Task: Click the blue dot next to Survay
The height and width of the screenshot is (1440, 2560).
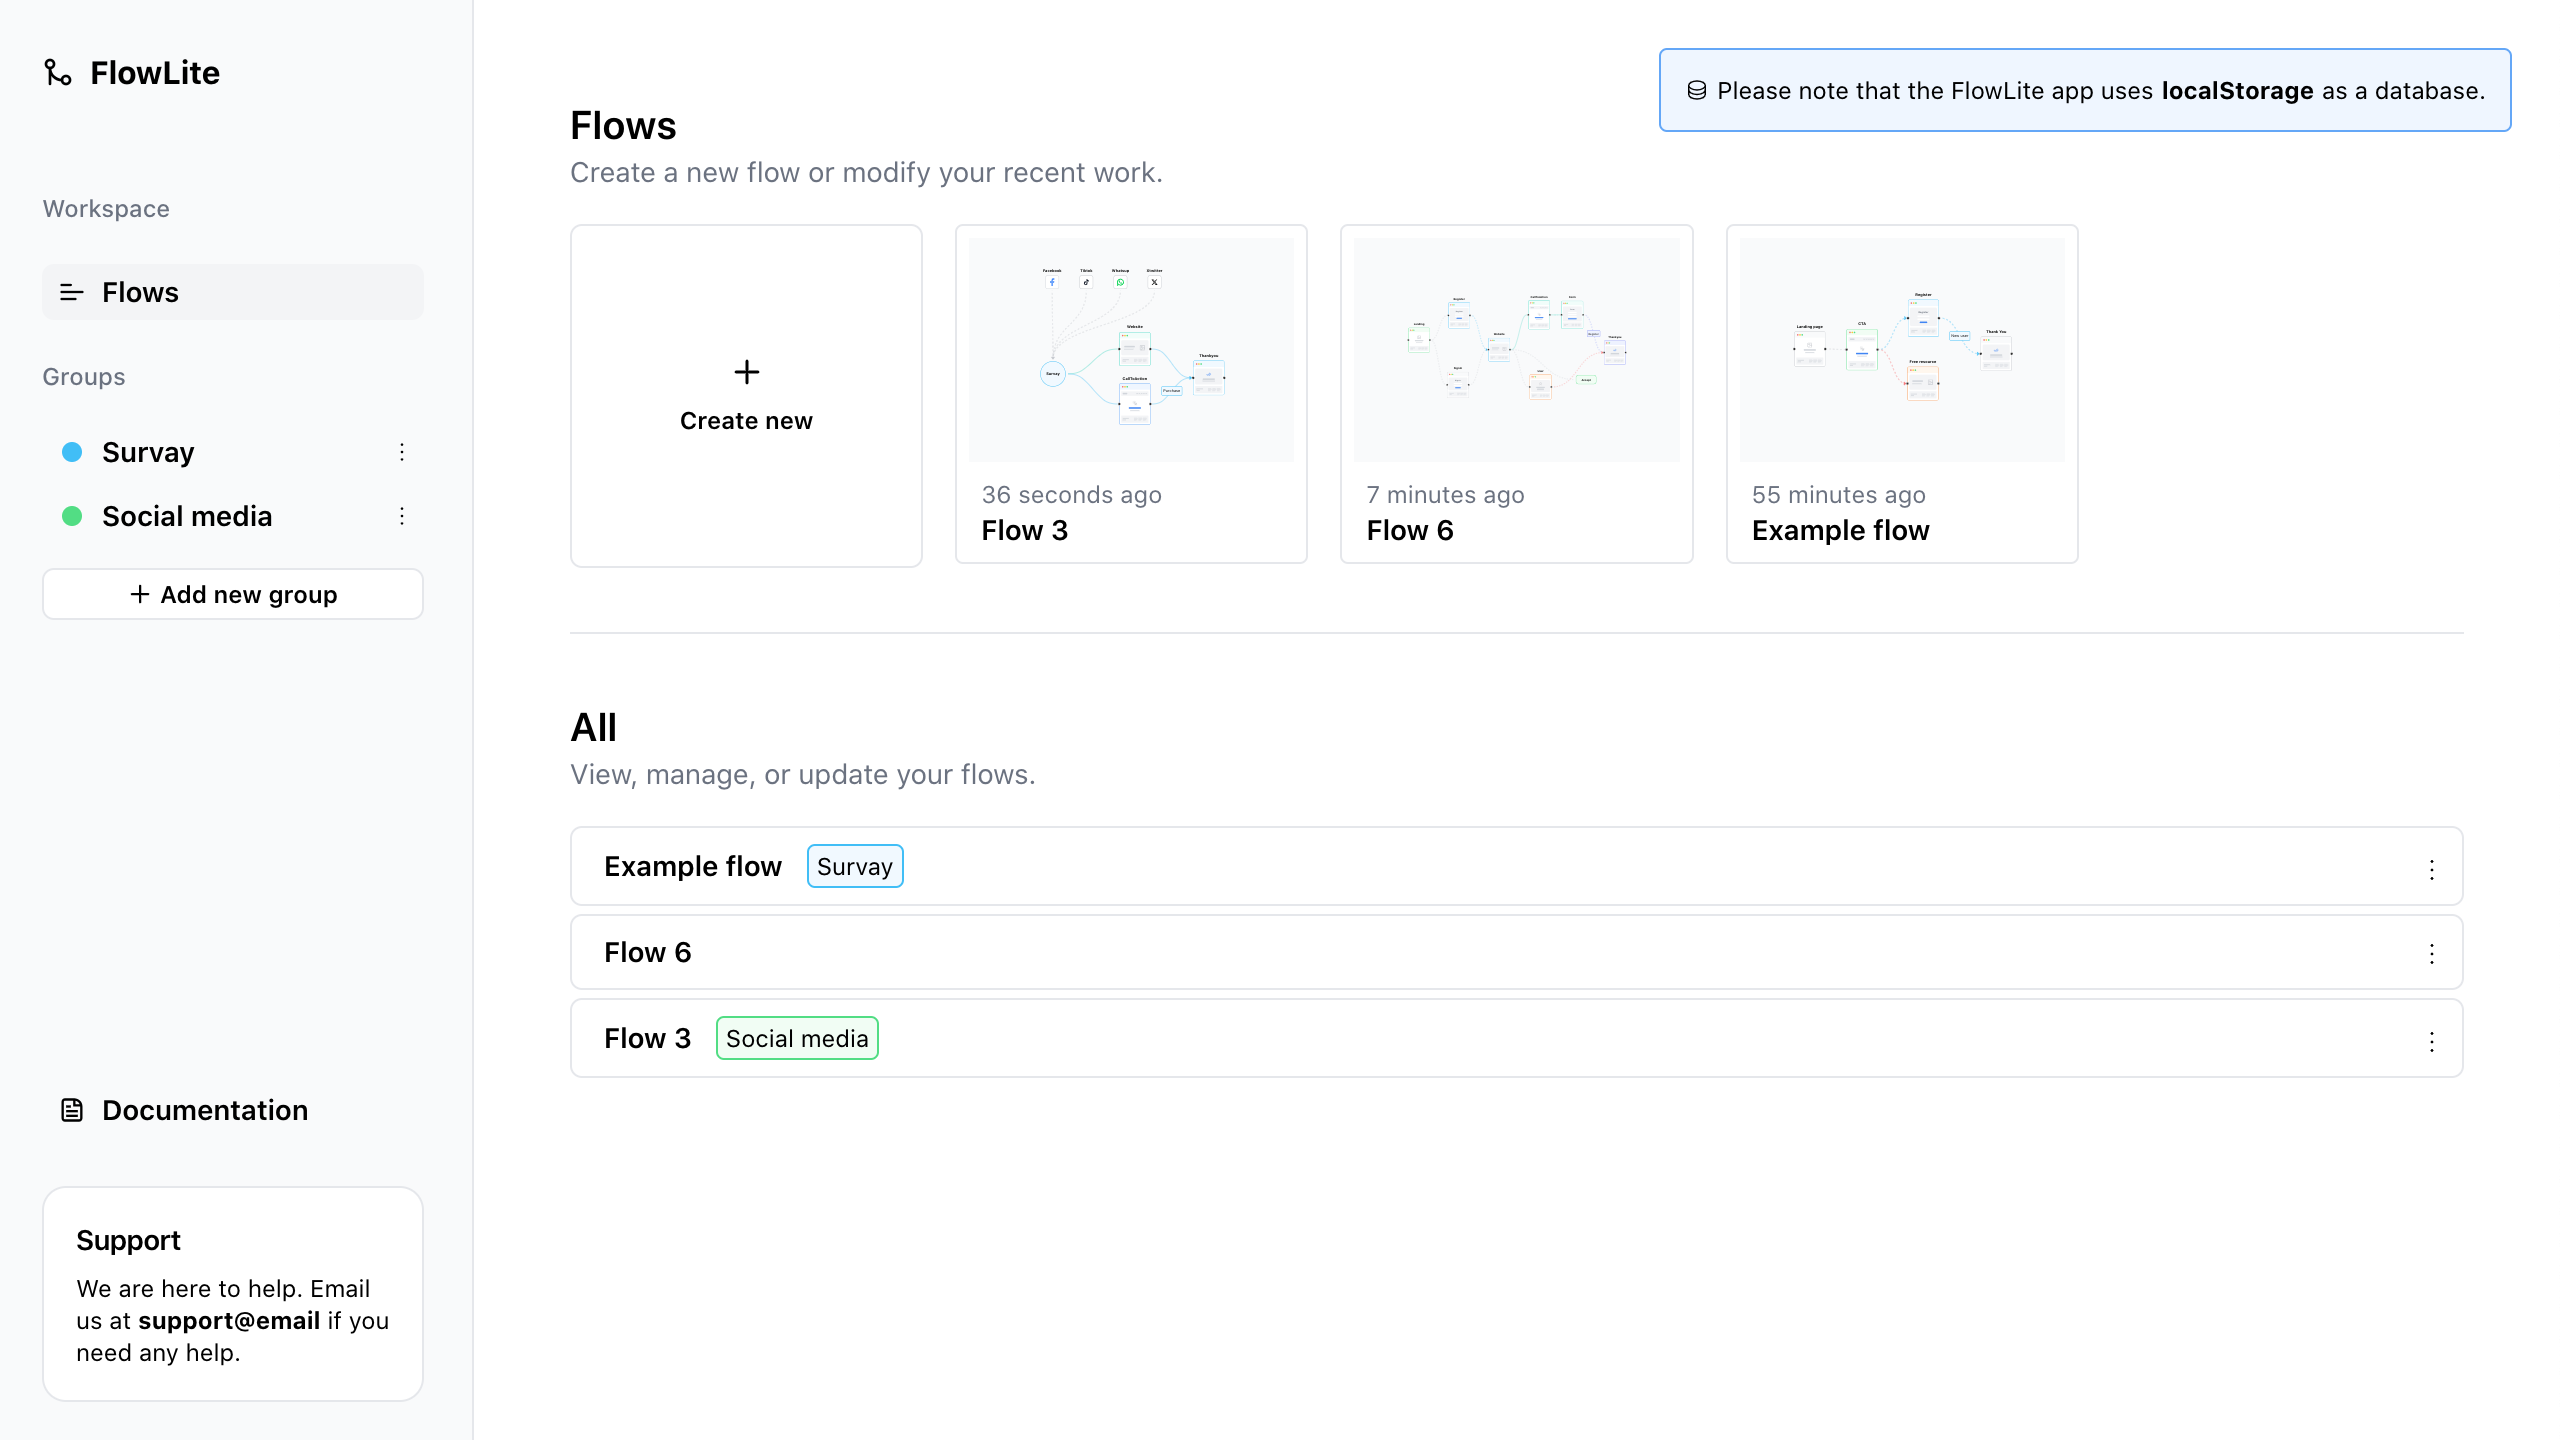Action: (71, 452)
